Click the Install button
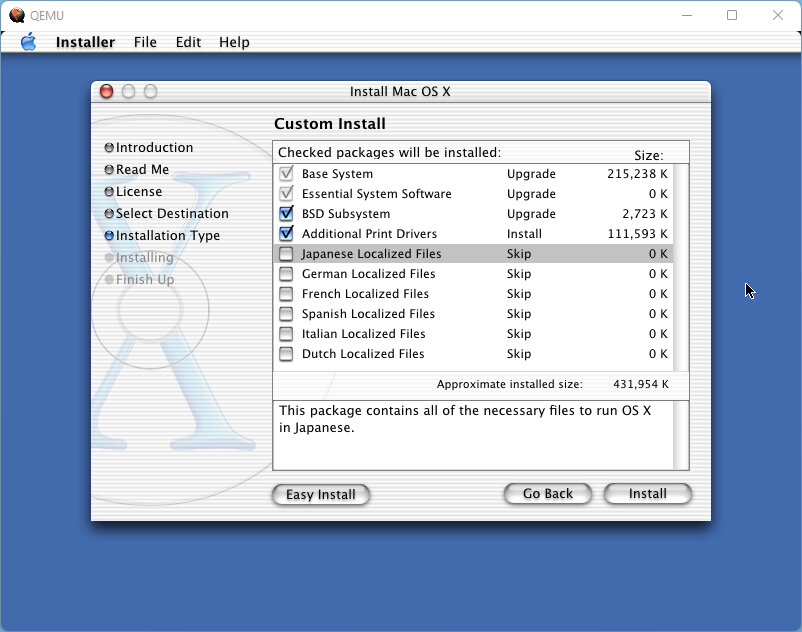Viewport: 802px width, 632px height. tap(647, 494)
